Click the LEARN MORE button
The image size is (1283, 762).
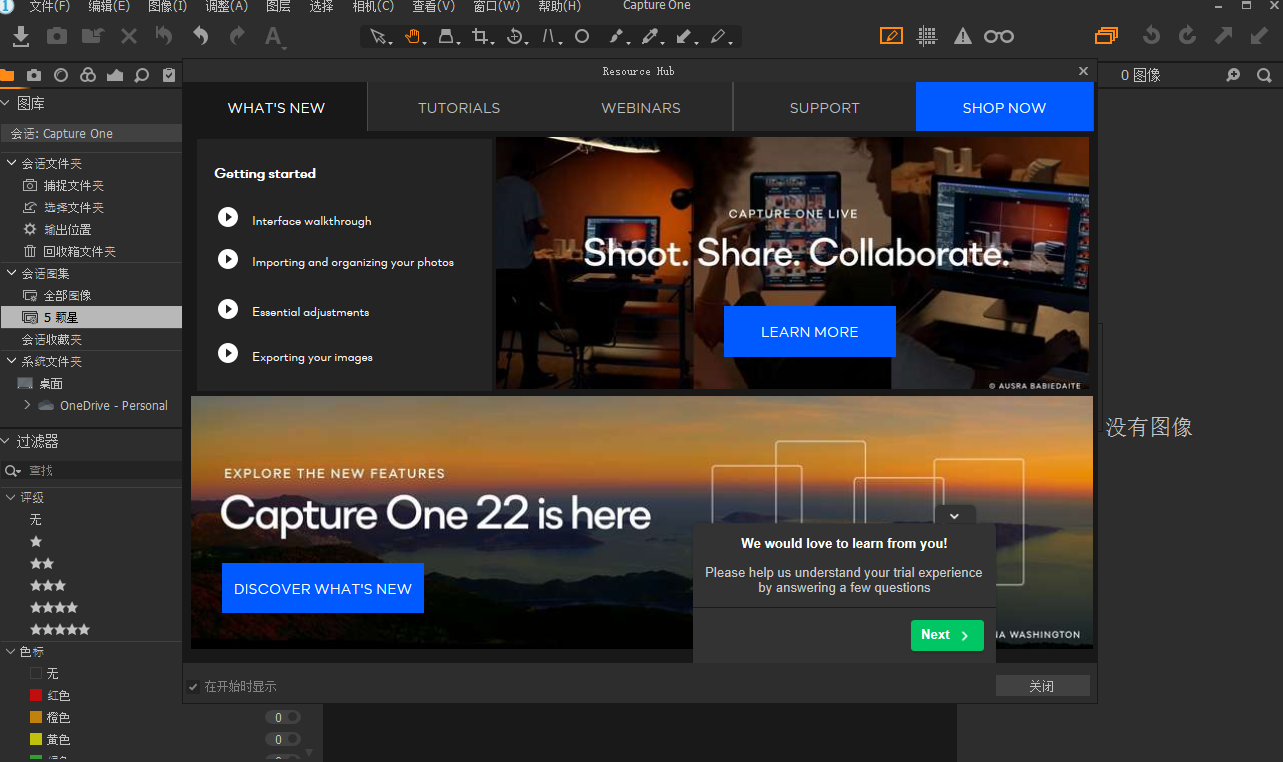click(810, 332)
